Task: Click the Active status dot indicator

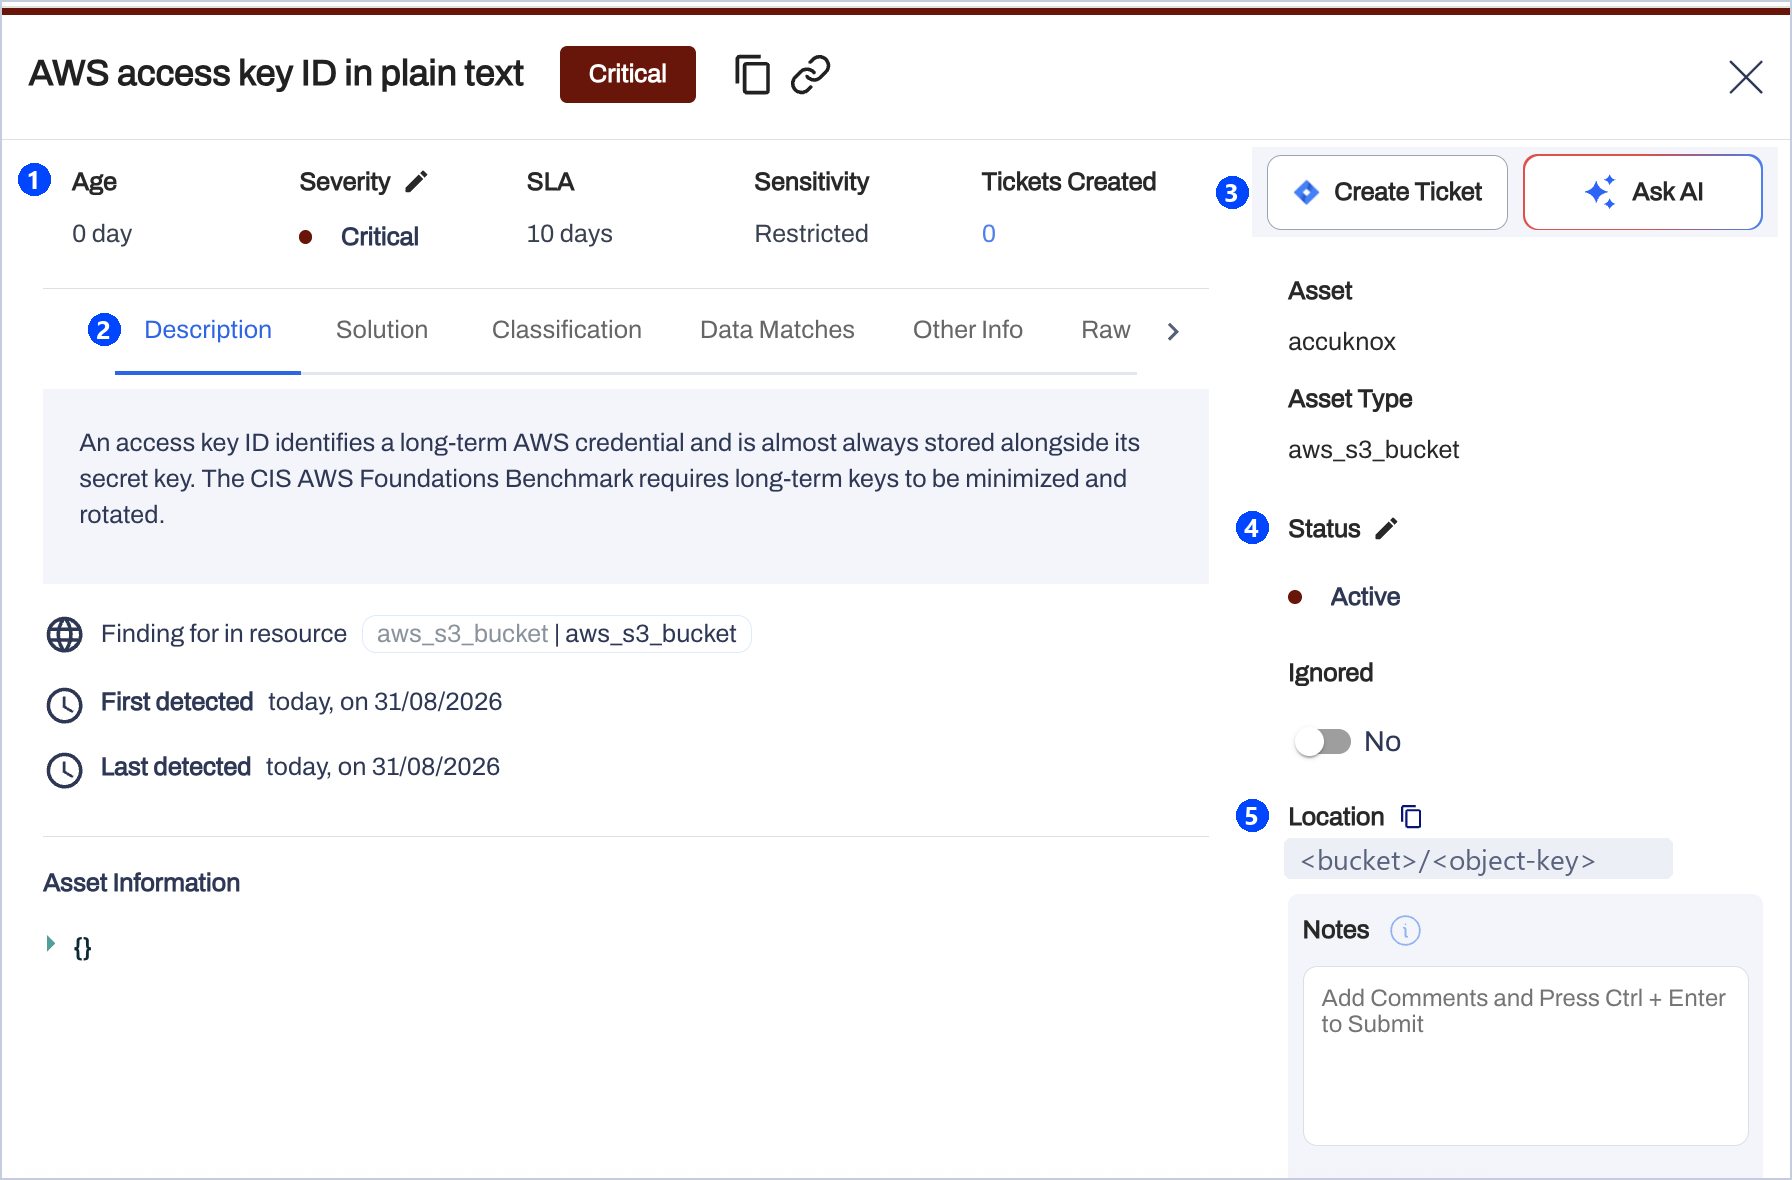Action: [x=1295, y=597]
